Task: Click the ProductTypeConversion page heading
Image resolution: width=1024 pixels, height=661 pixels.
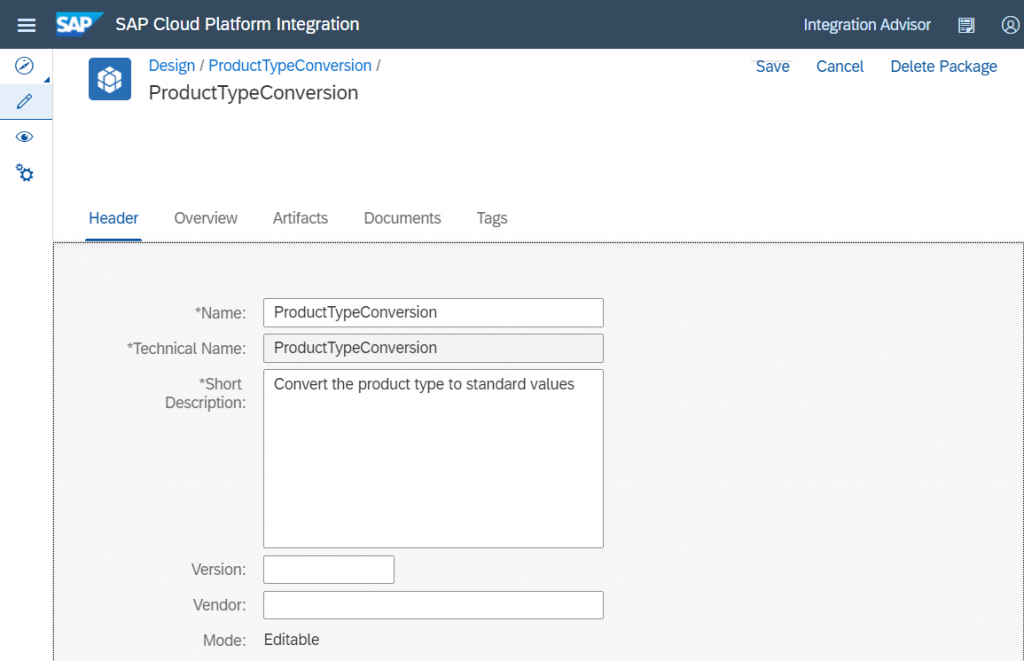Action: (253, 93)
